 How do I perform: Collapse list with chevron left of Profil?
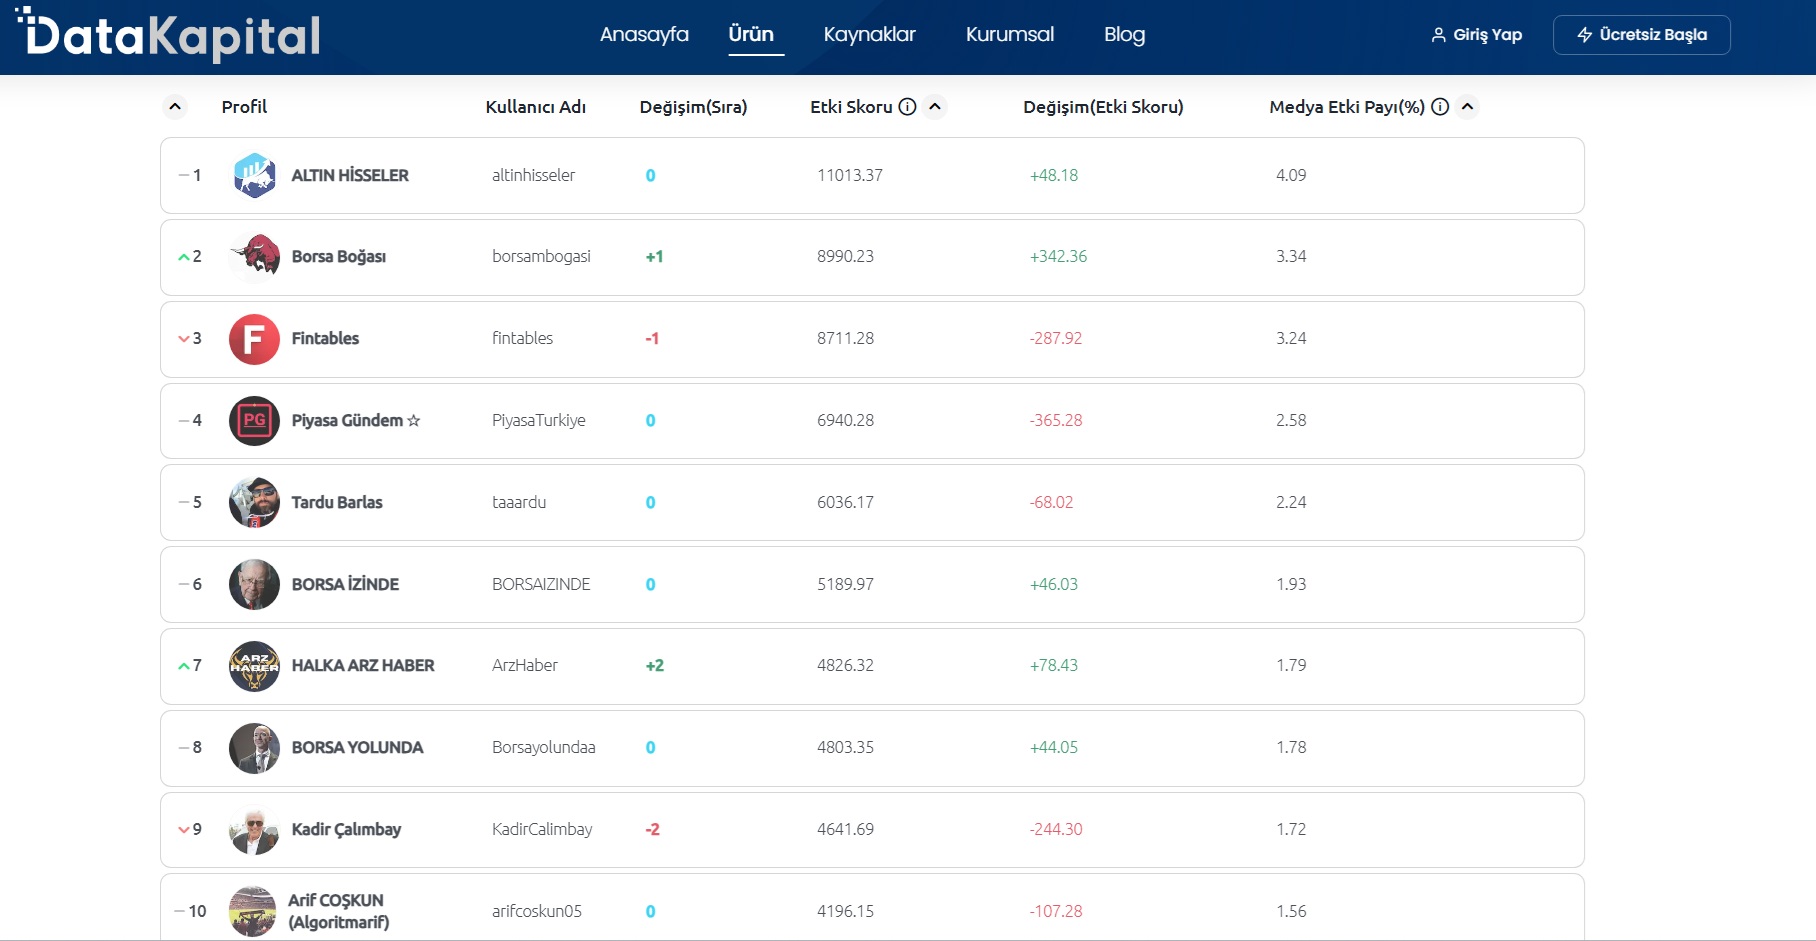[x=175, y=107]
